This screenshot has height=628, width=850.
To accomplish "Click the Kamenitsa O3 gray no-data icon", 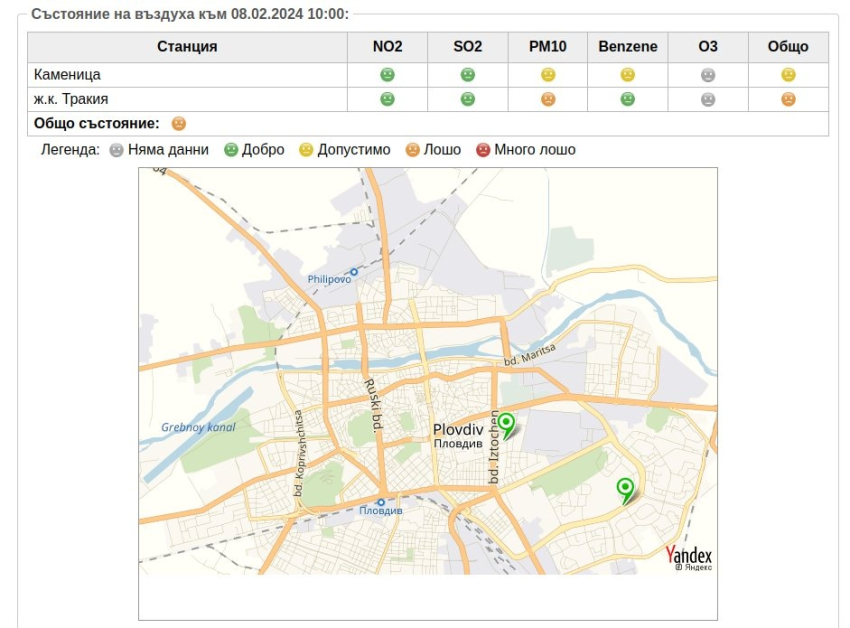I will tap(708, 75).
